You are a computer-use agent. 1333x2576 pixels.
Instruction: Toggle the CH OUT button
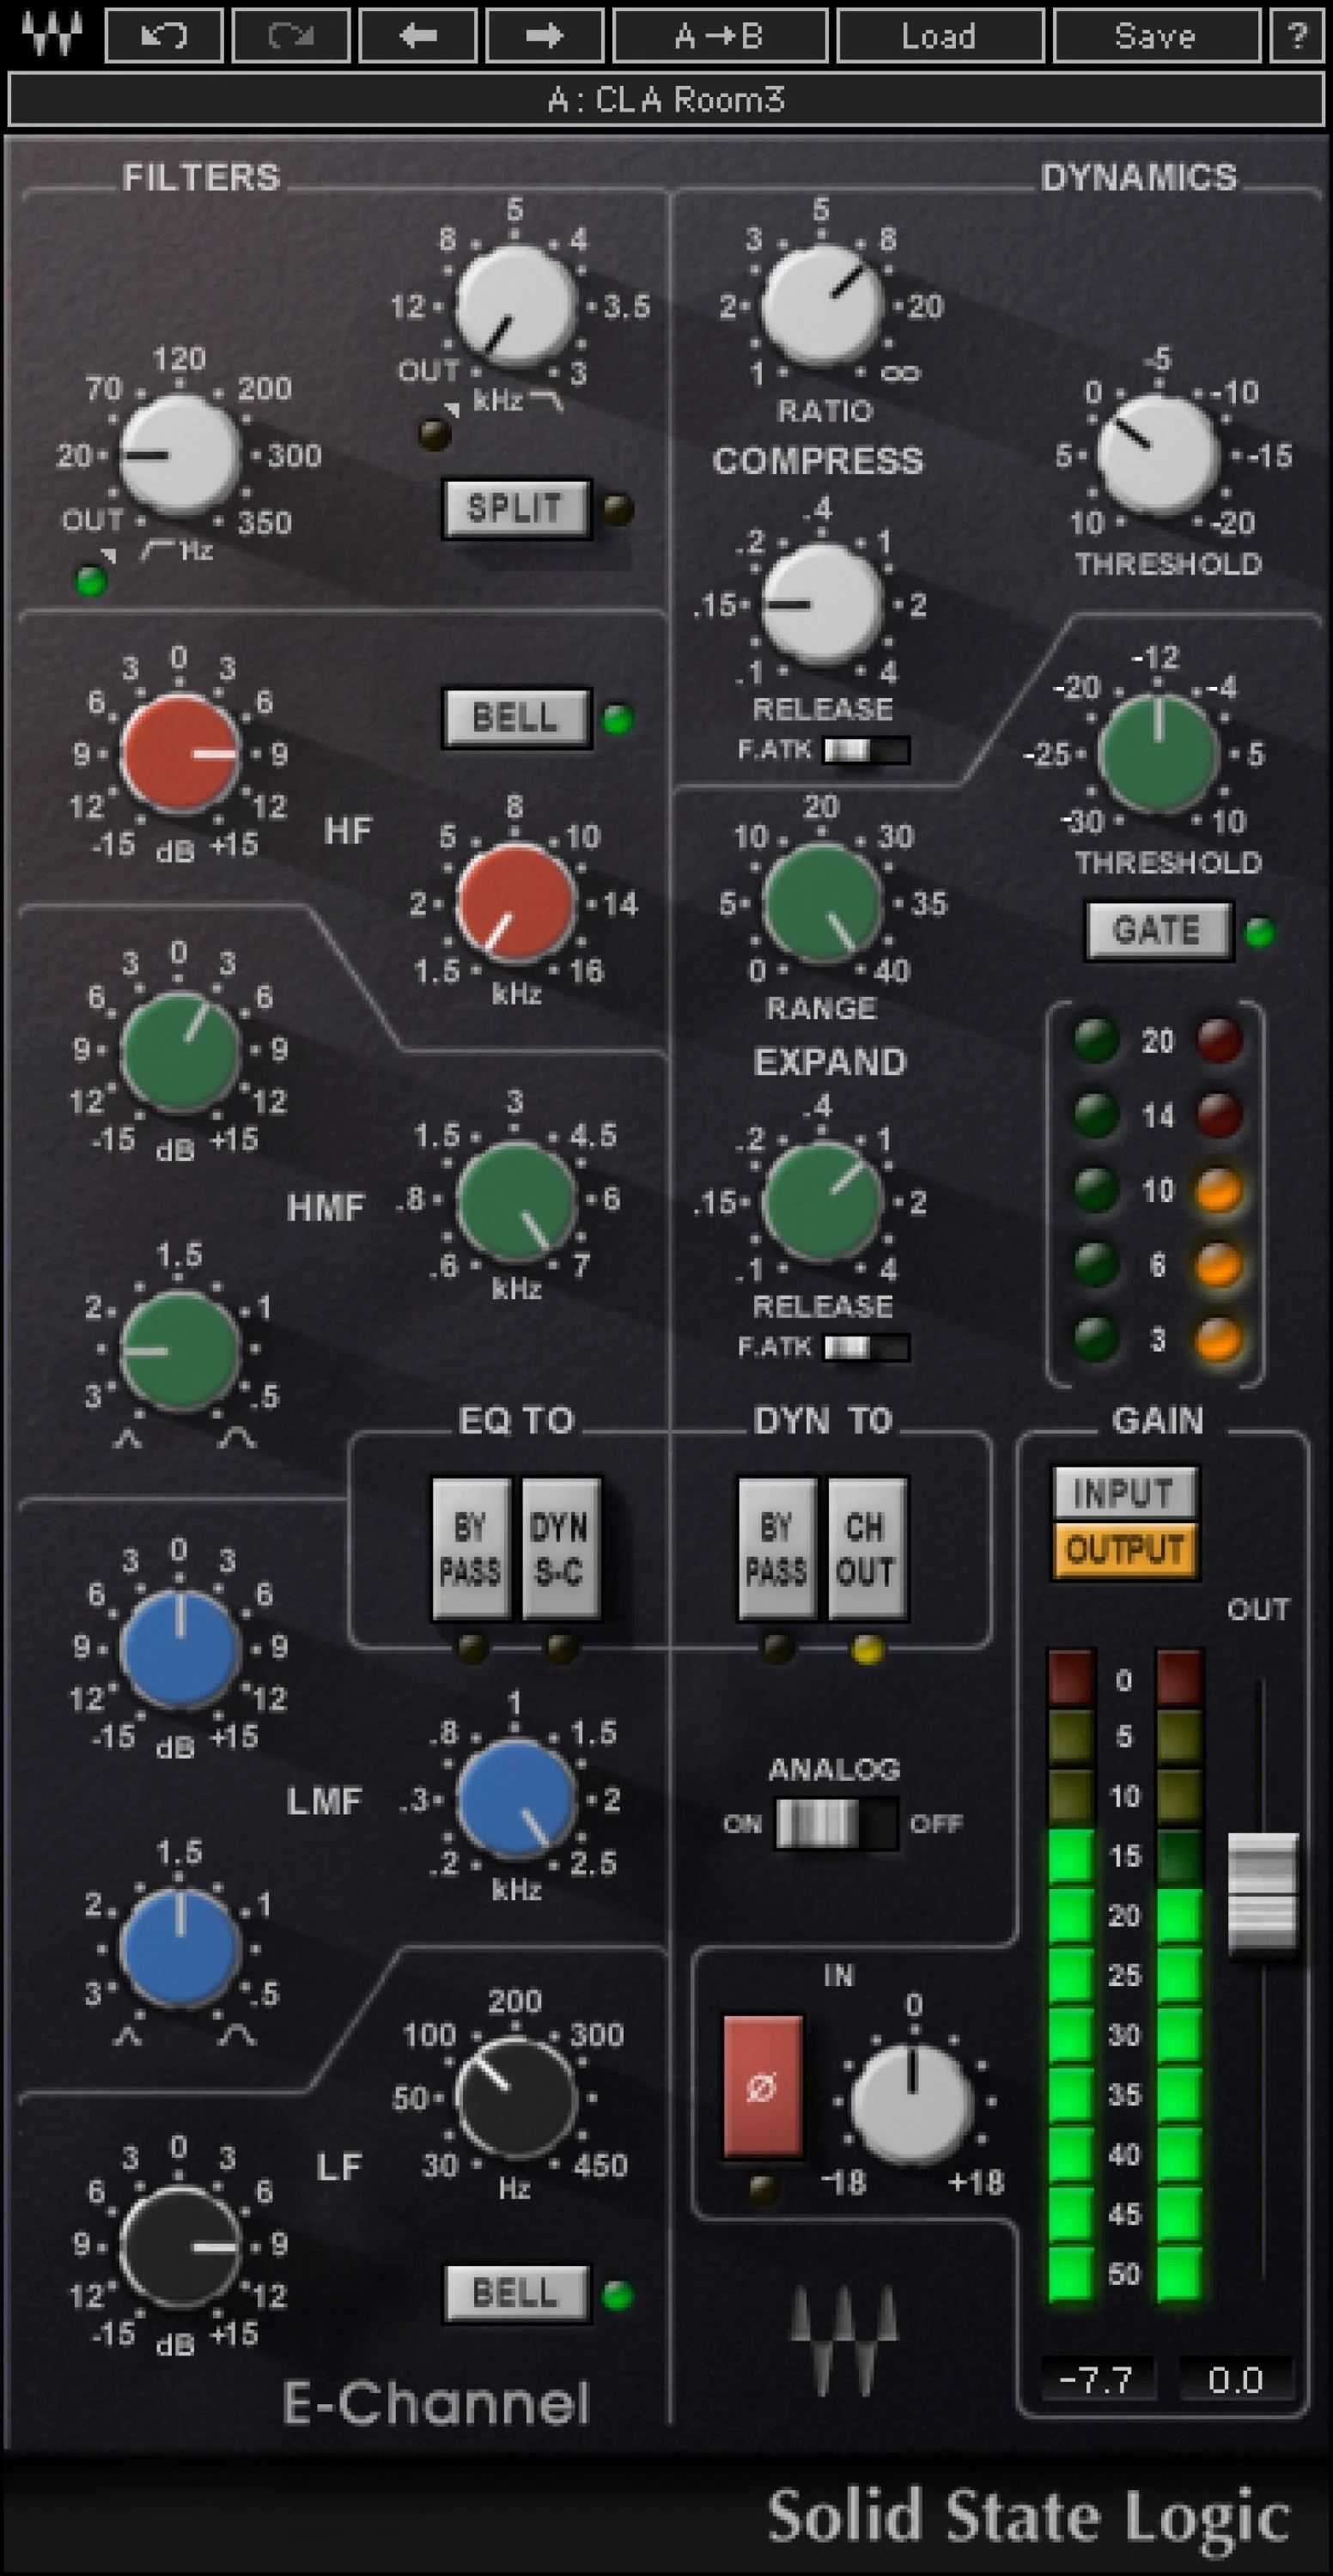[x=867, y=1548]
